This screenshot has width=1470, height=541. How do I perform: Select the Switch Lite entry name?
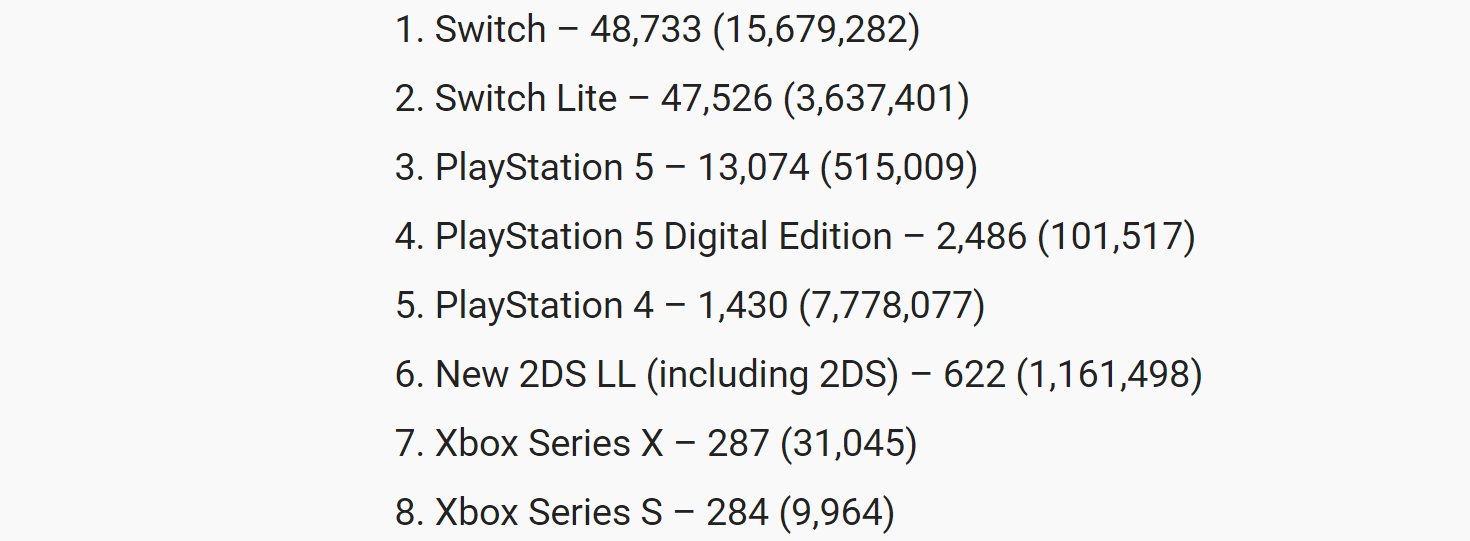526,99
